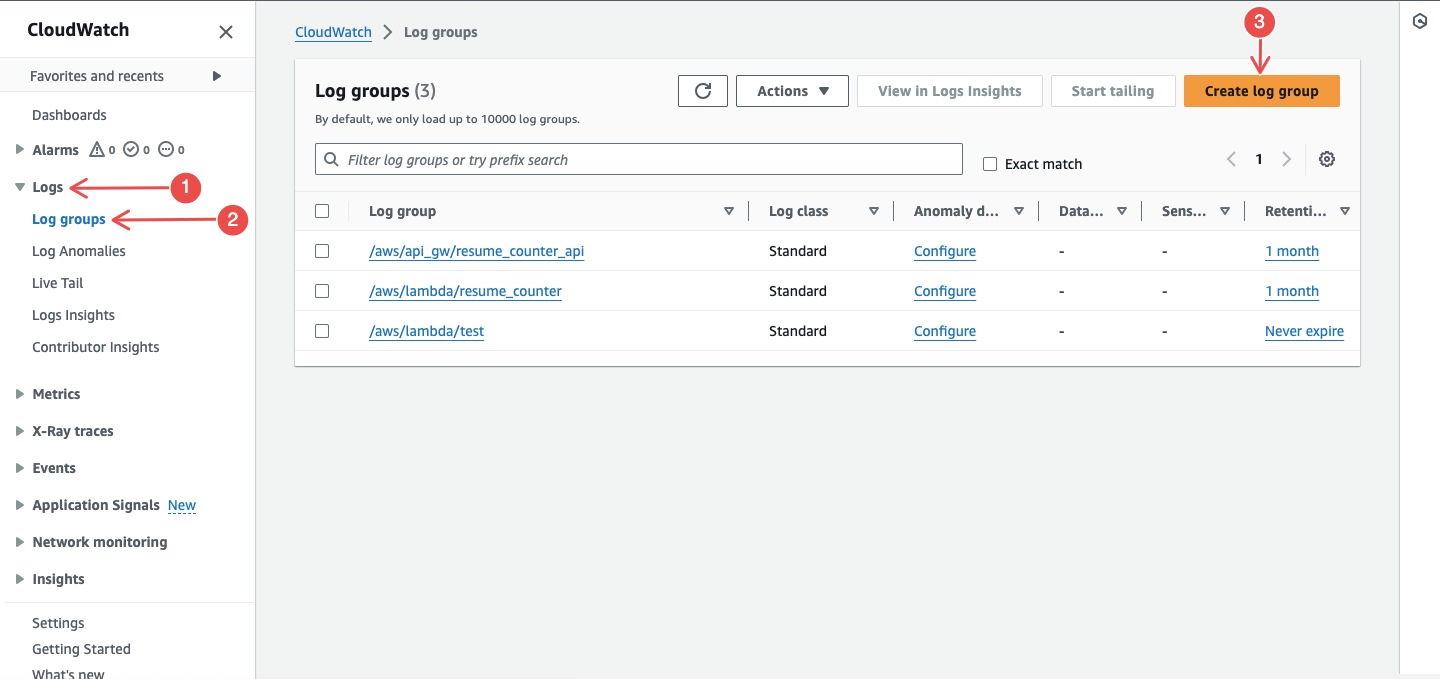The width and height of the screenshot is (1440, 679).
Task: Click inside the filter log groups field
Action: 639,158
